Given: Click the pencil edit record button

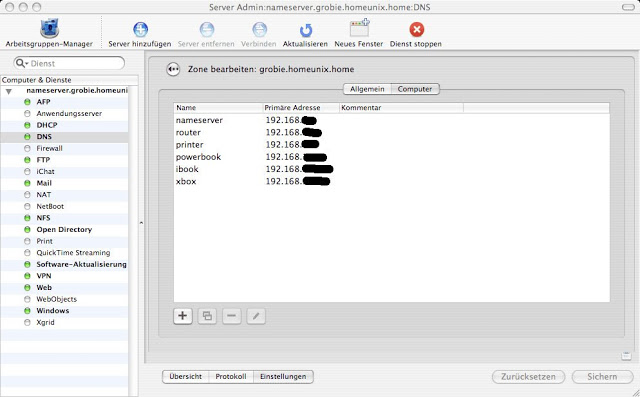Looking at the screenshot, I should coord(256,316).
